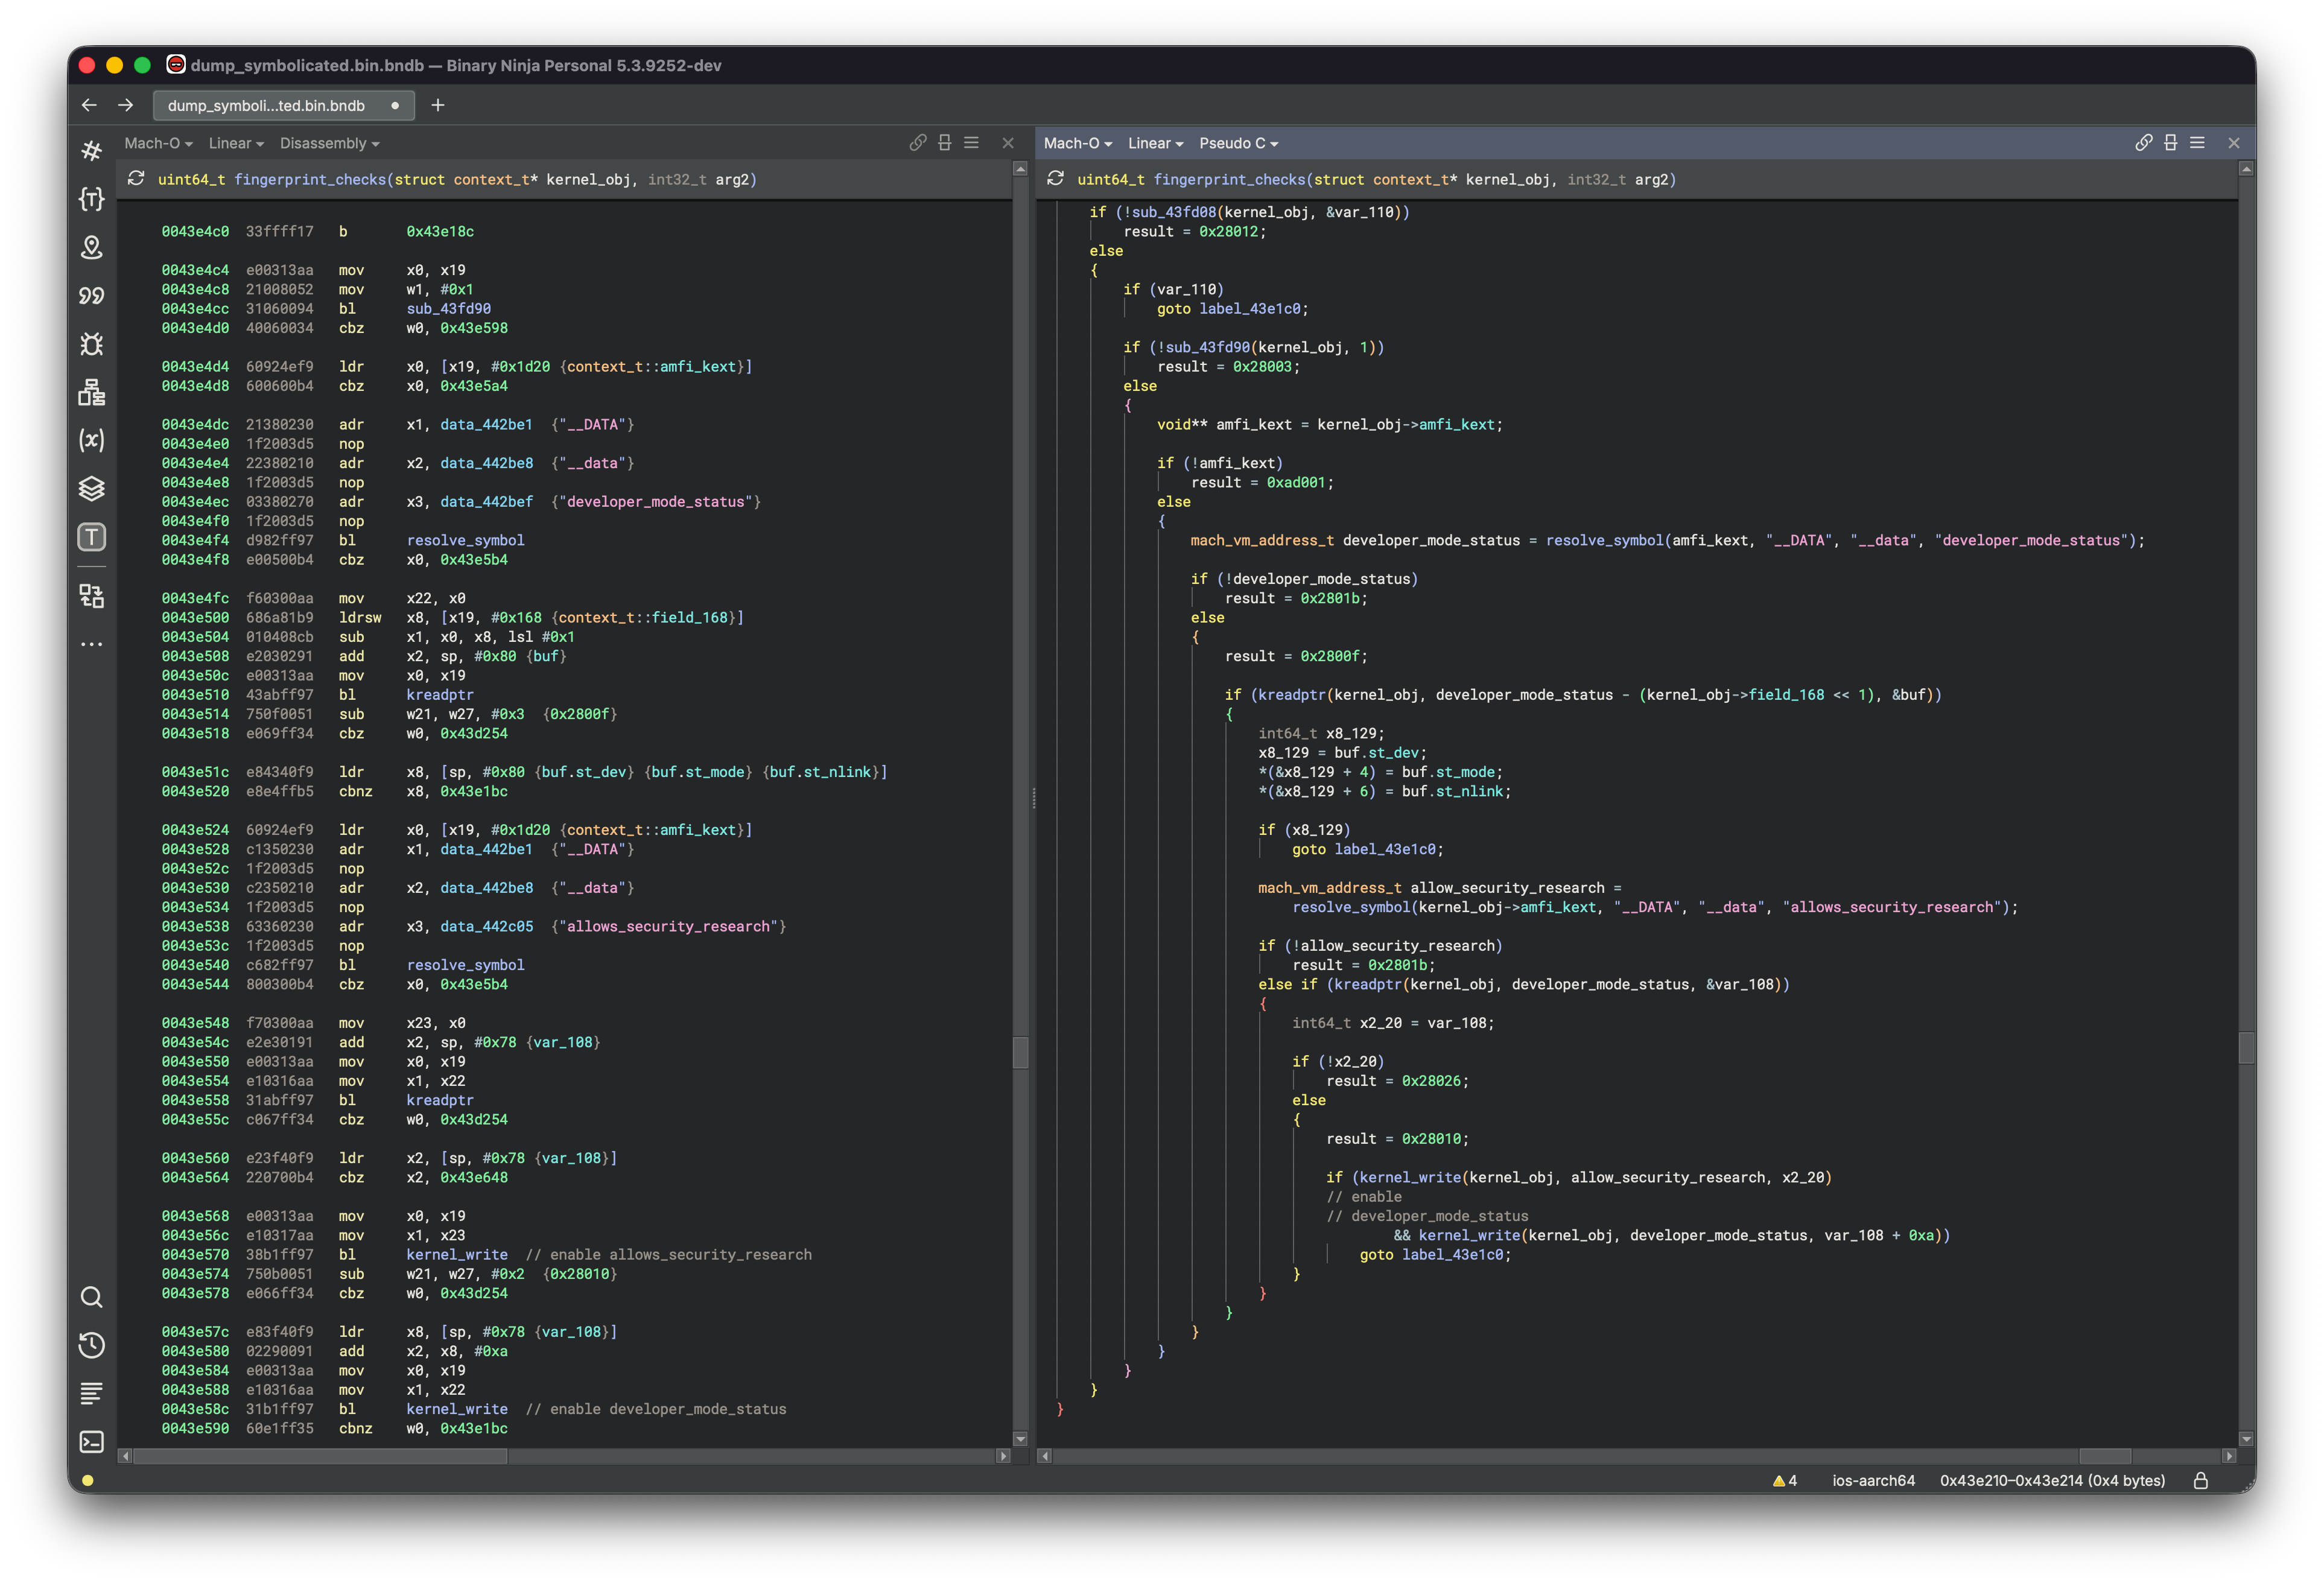Image resolution: width=2324 pixels, height=1583 pixels.
Task: Toggle the sync link icon in the Pseudo C pane
Action: (2143, 143)
